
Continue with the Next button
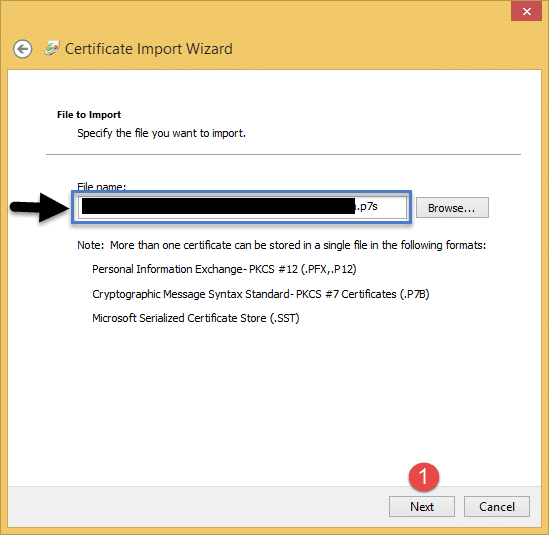click(422, 506)
